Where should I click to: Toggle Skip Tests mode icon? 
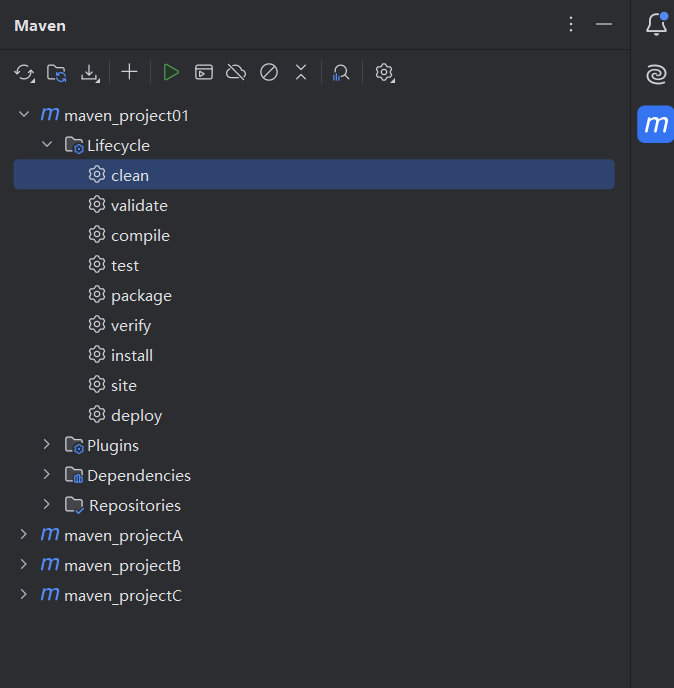click(269, 72)
